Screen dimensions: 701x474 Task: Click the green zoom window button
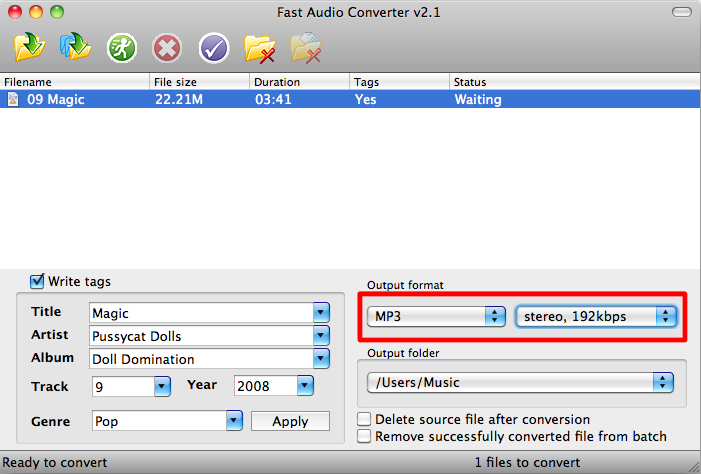click(57, 12)
